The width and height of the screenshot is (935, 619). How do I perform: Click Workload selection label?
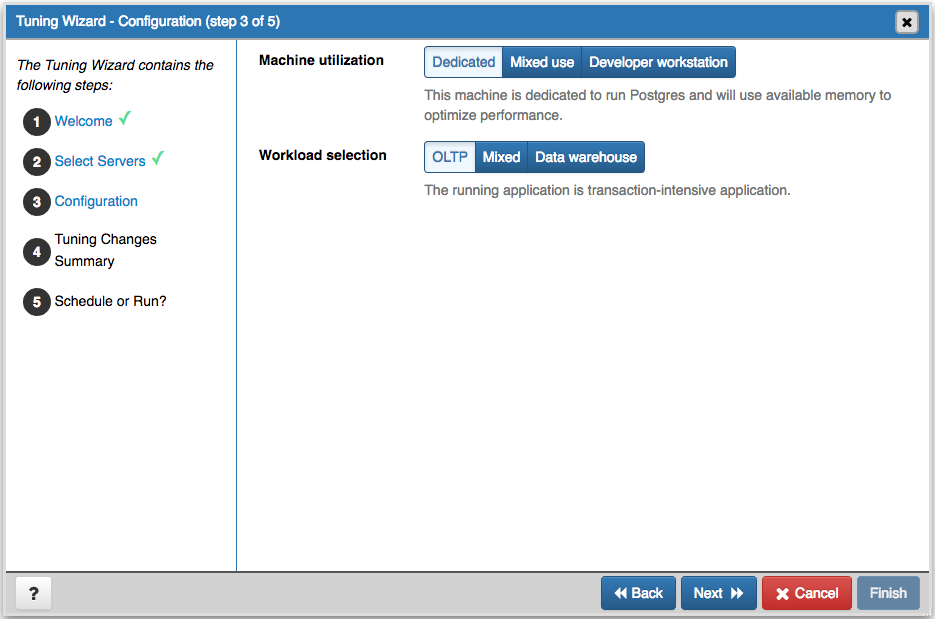click(323, 155)
